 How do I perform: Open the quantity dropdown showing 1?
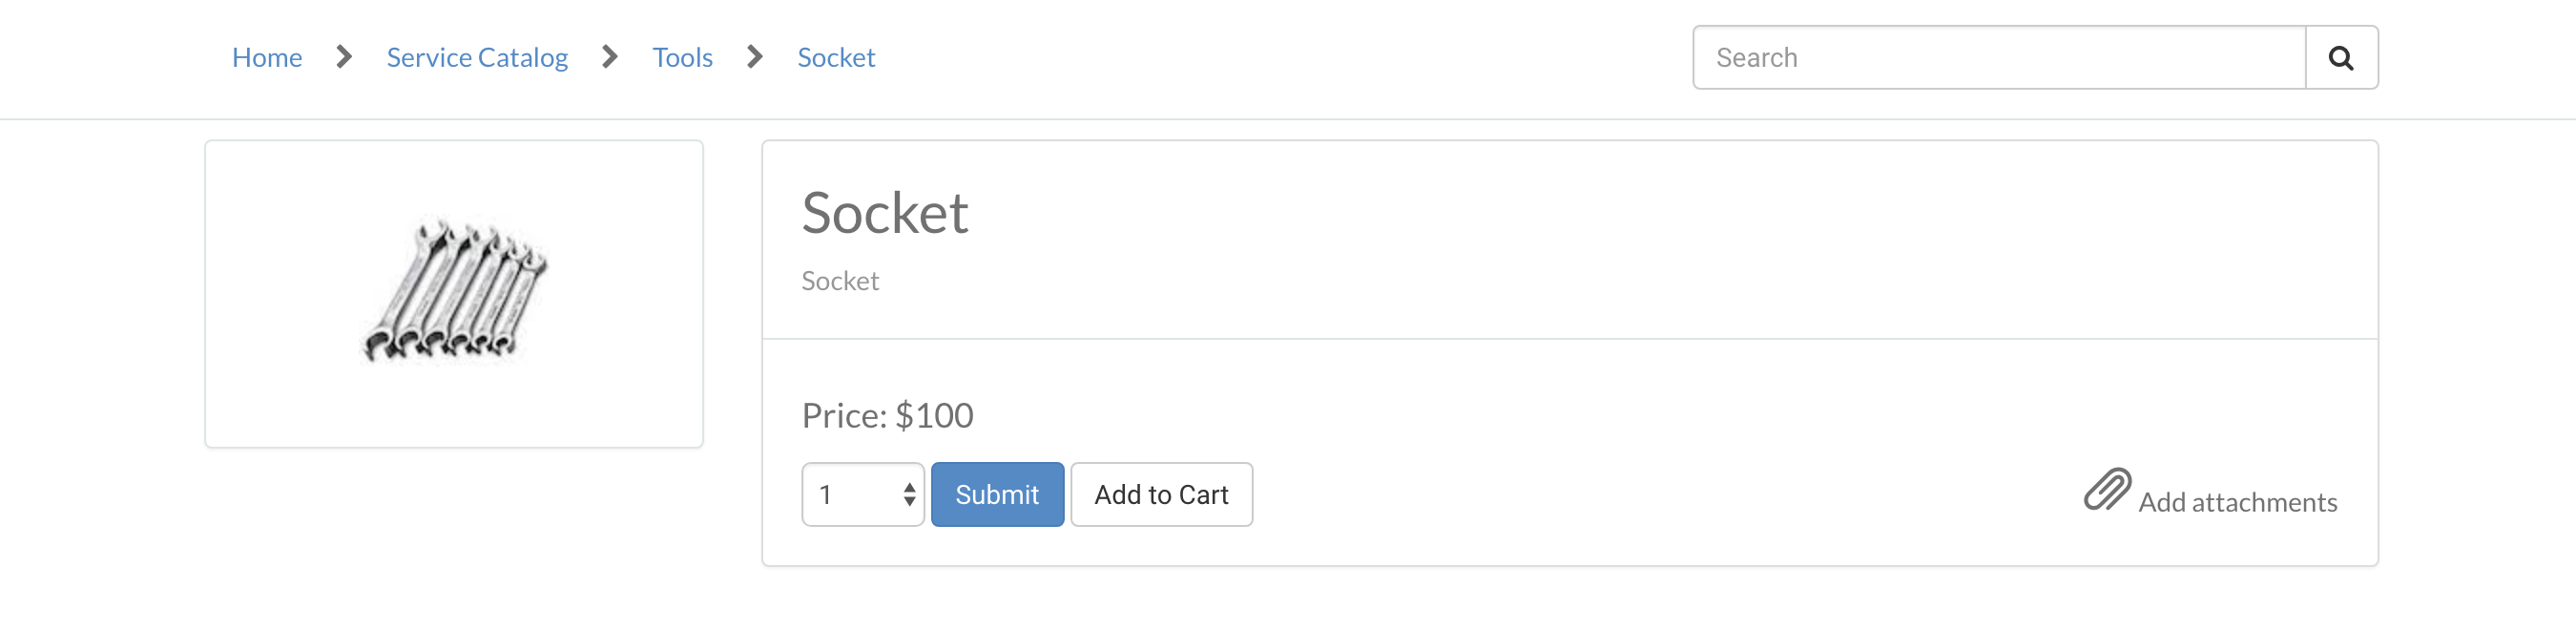(862, 494)
